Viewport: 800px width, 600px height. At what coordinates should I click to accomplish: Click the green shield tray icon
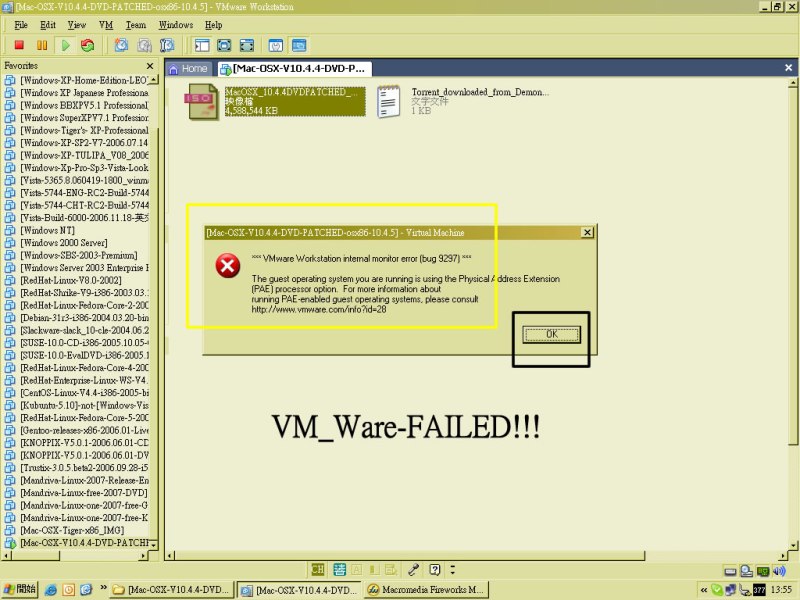pos(717,590)
